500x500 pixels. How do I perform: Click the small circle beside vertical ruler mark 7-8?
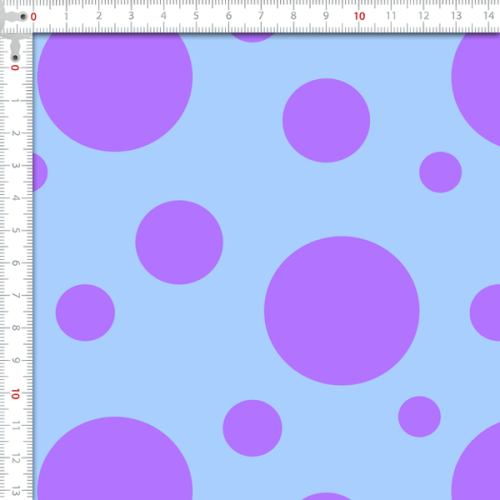tap(85, 313)
